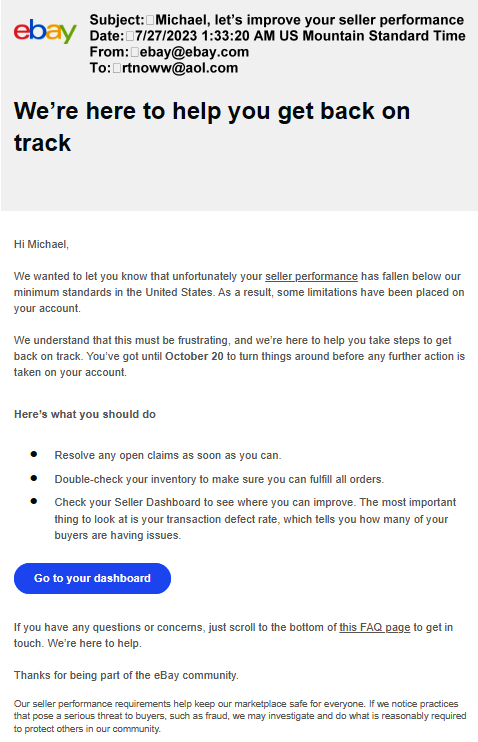This screenshot has width=478, height=742.
Task: Click the third bullet point marker
Action: pyautogui.click(x=34, y=501)
